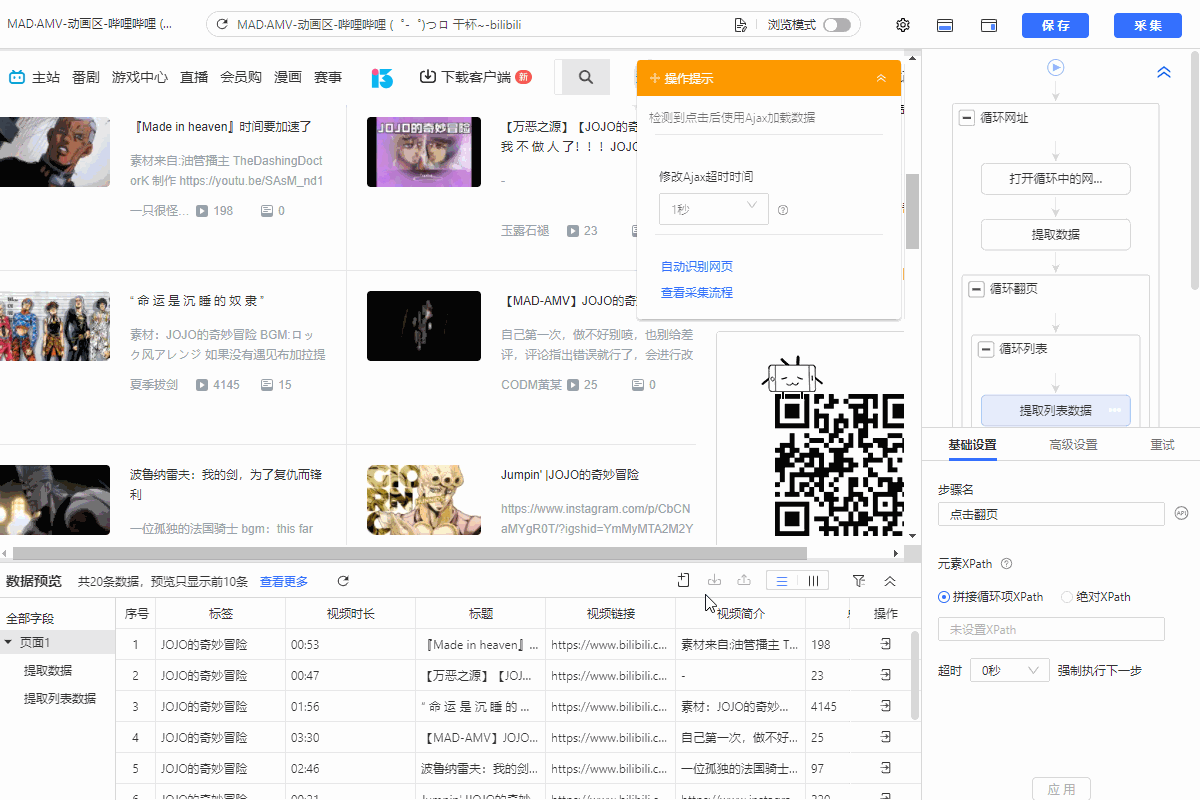Collapse the 循环翻页 loop node
Image resolution: width=1200 pixels, height=800 pixels.
tap(976, 289)
